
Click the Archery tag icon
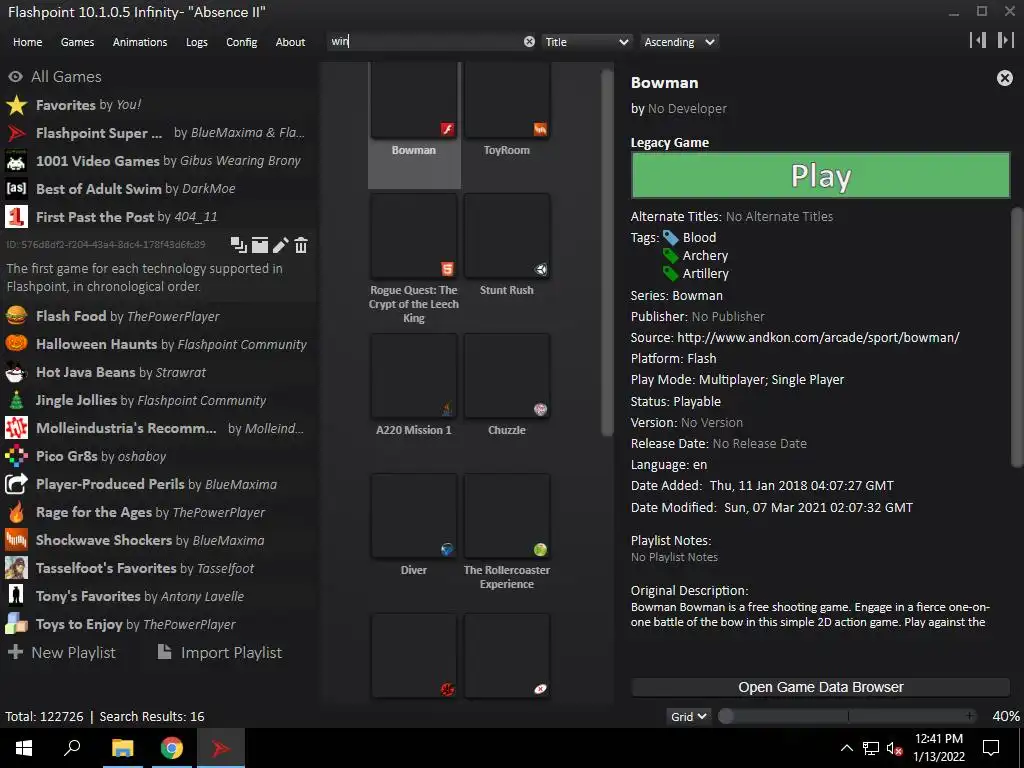click(671, 255)
